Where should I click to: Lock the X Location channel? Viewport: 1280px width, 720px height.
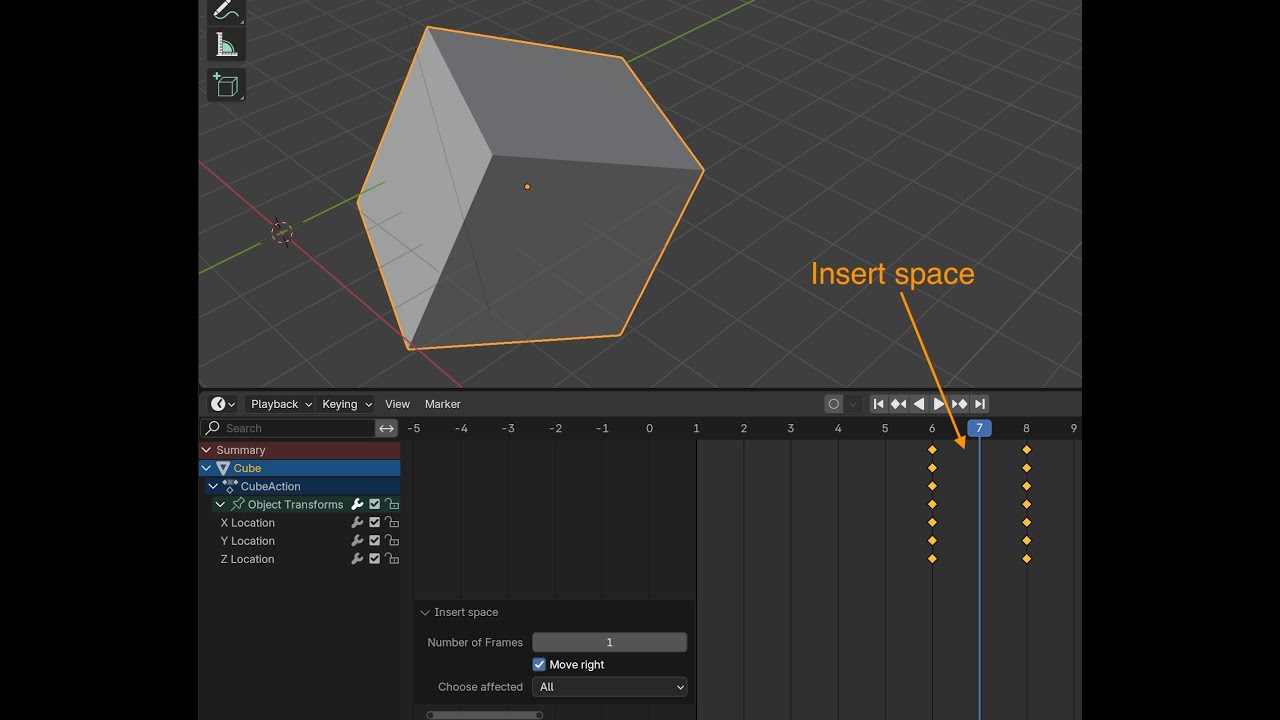(392, 523)
